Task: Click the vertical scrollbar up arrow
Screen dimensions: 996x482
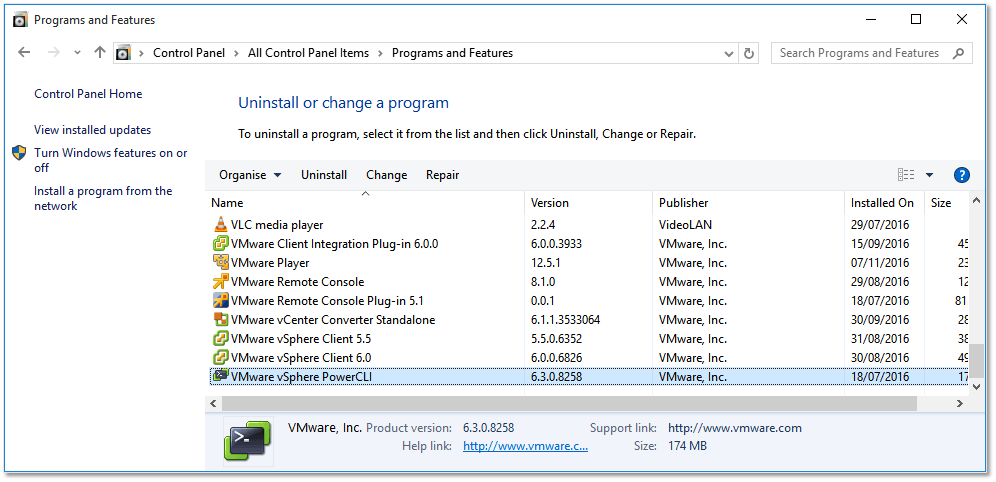Action: pos(976,201)
